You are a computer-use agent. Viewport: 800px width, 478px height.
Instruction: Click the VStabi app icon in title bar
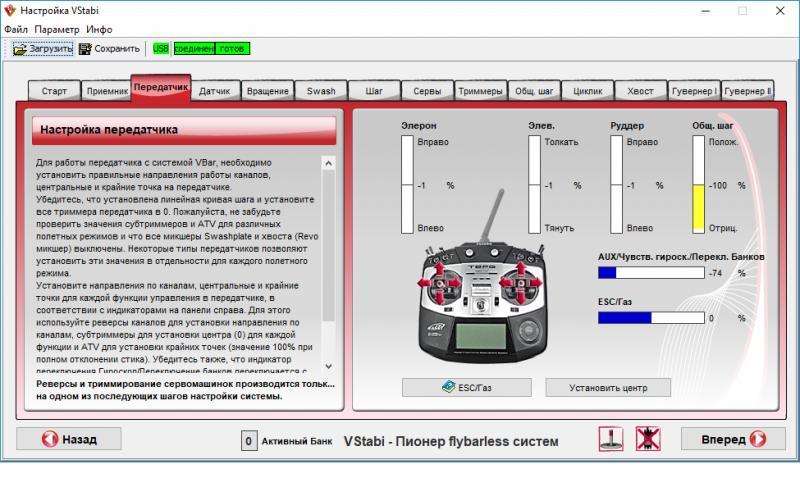(x=11, y=10)
